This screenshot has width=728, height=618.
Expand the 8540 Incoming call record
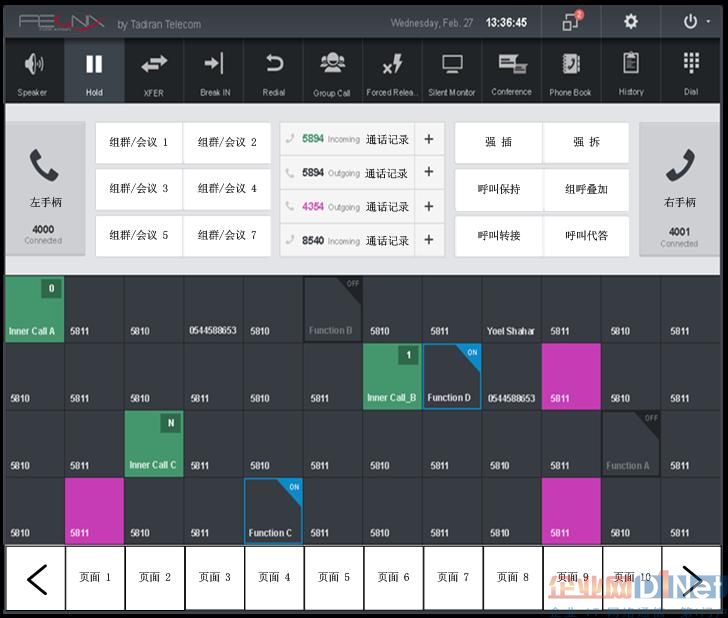pos(429,240)
